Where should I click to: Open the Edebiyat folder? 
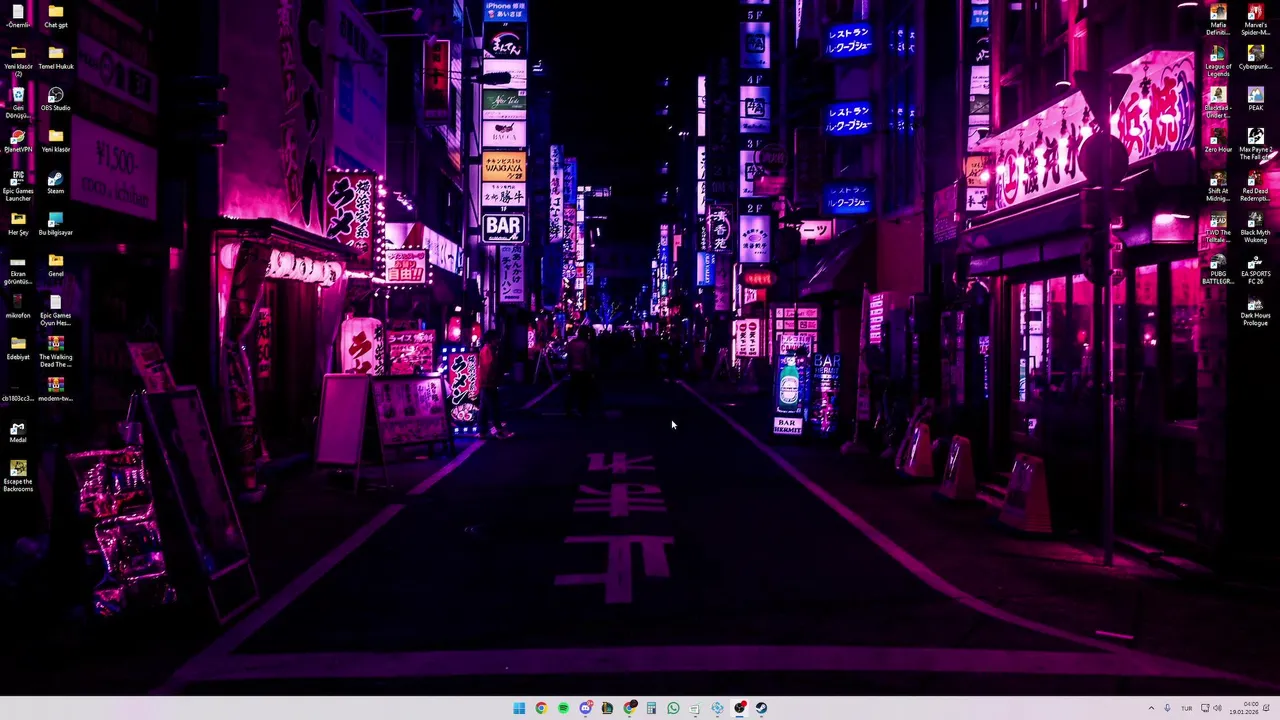(18, 349)
